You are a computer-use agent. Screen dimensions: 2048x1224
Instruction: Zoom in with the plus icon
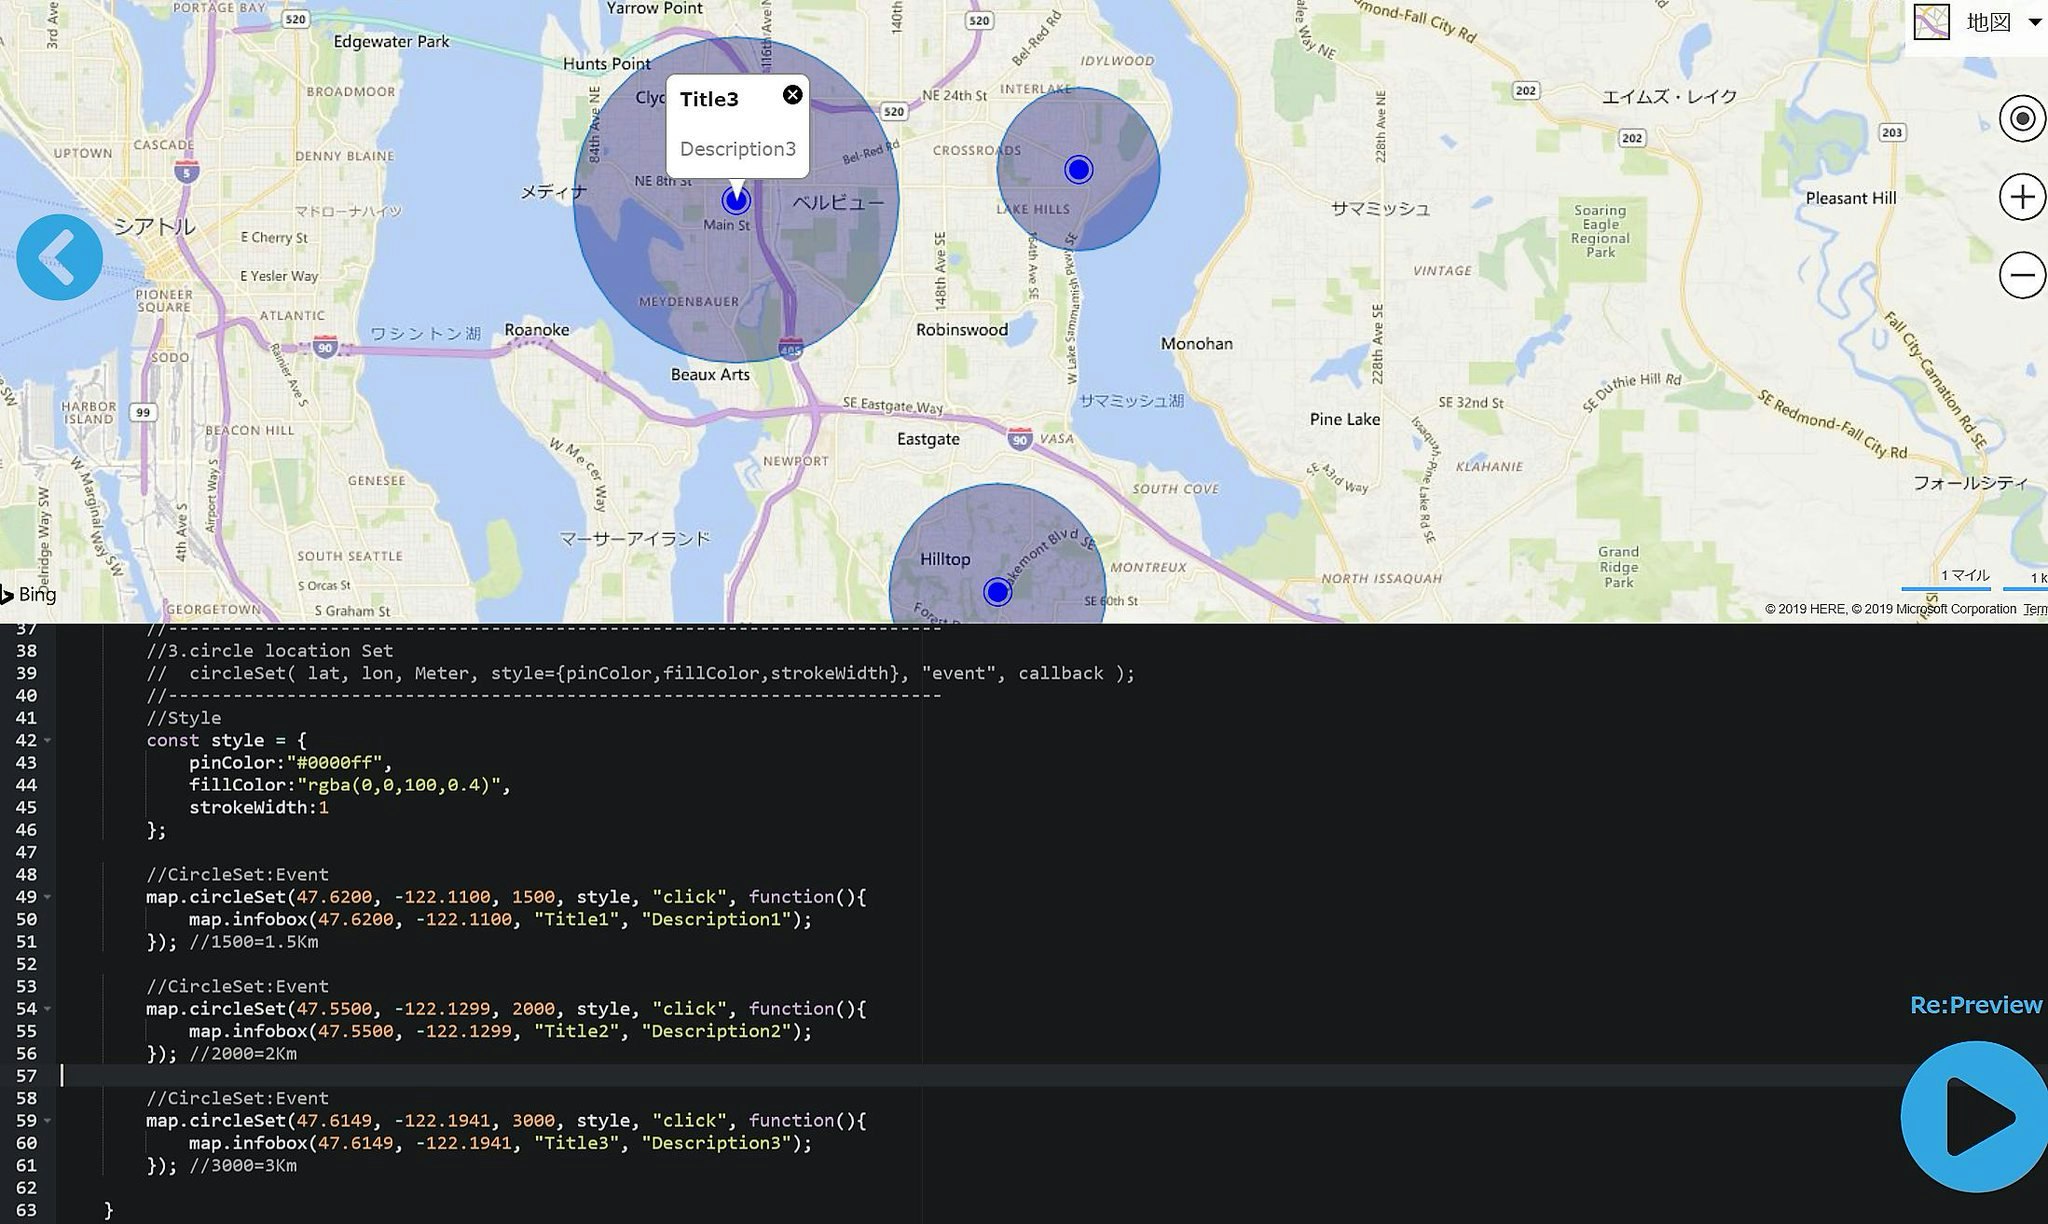click(x=2023, y=196)
